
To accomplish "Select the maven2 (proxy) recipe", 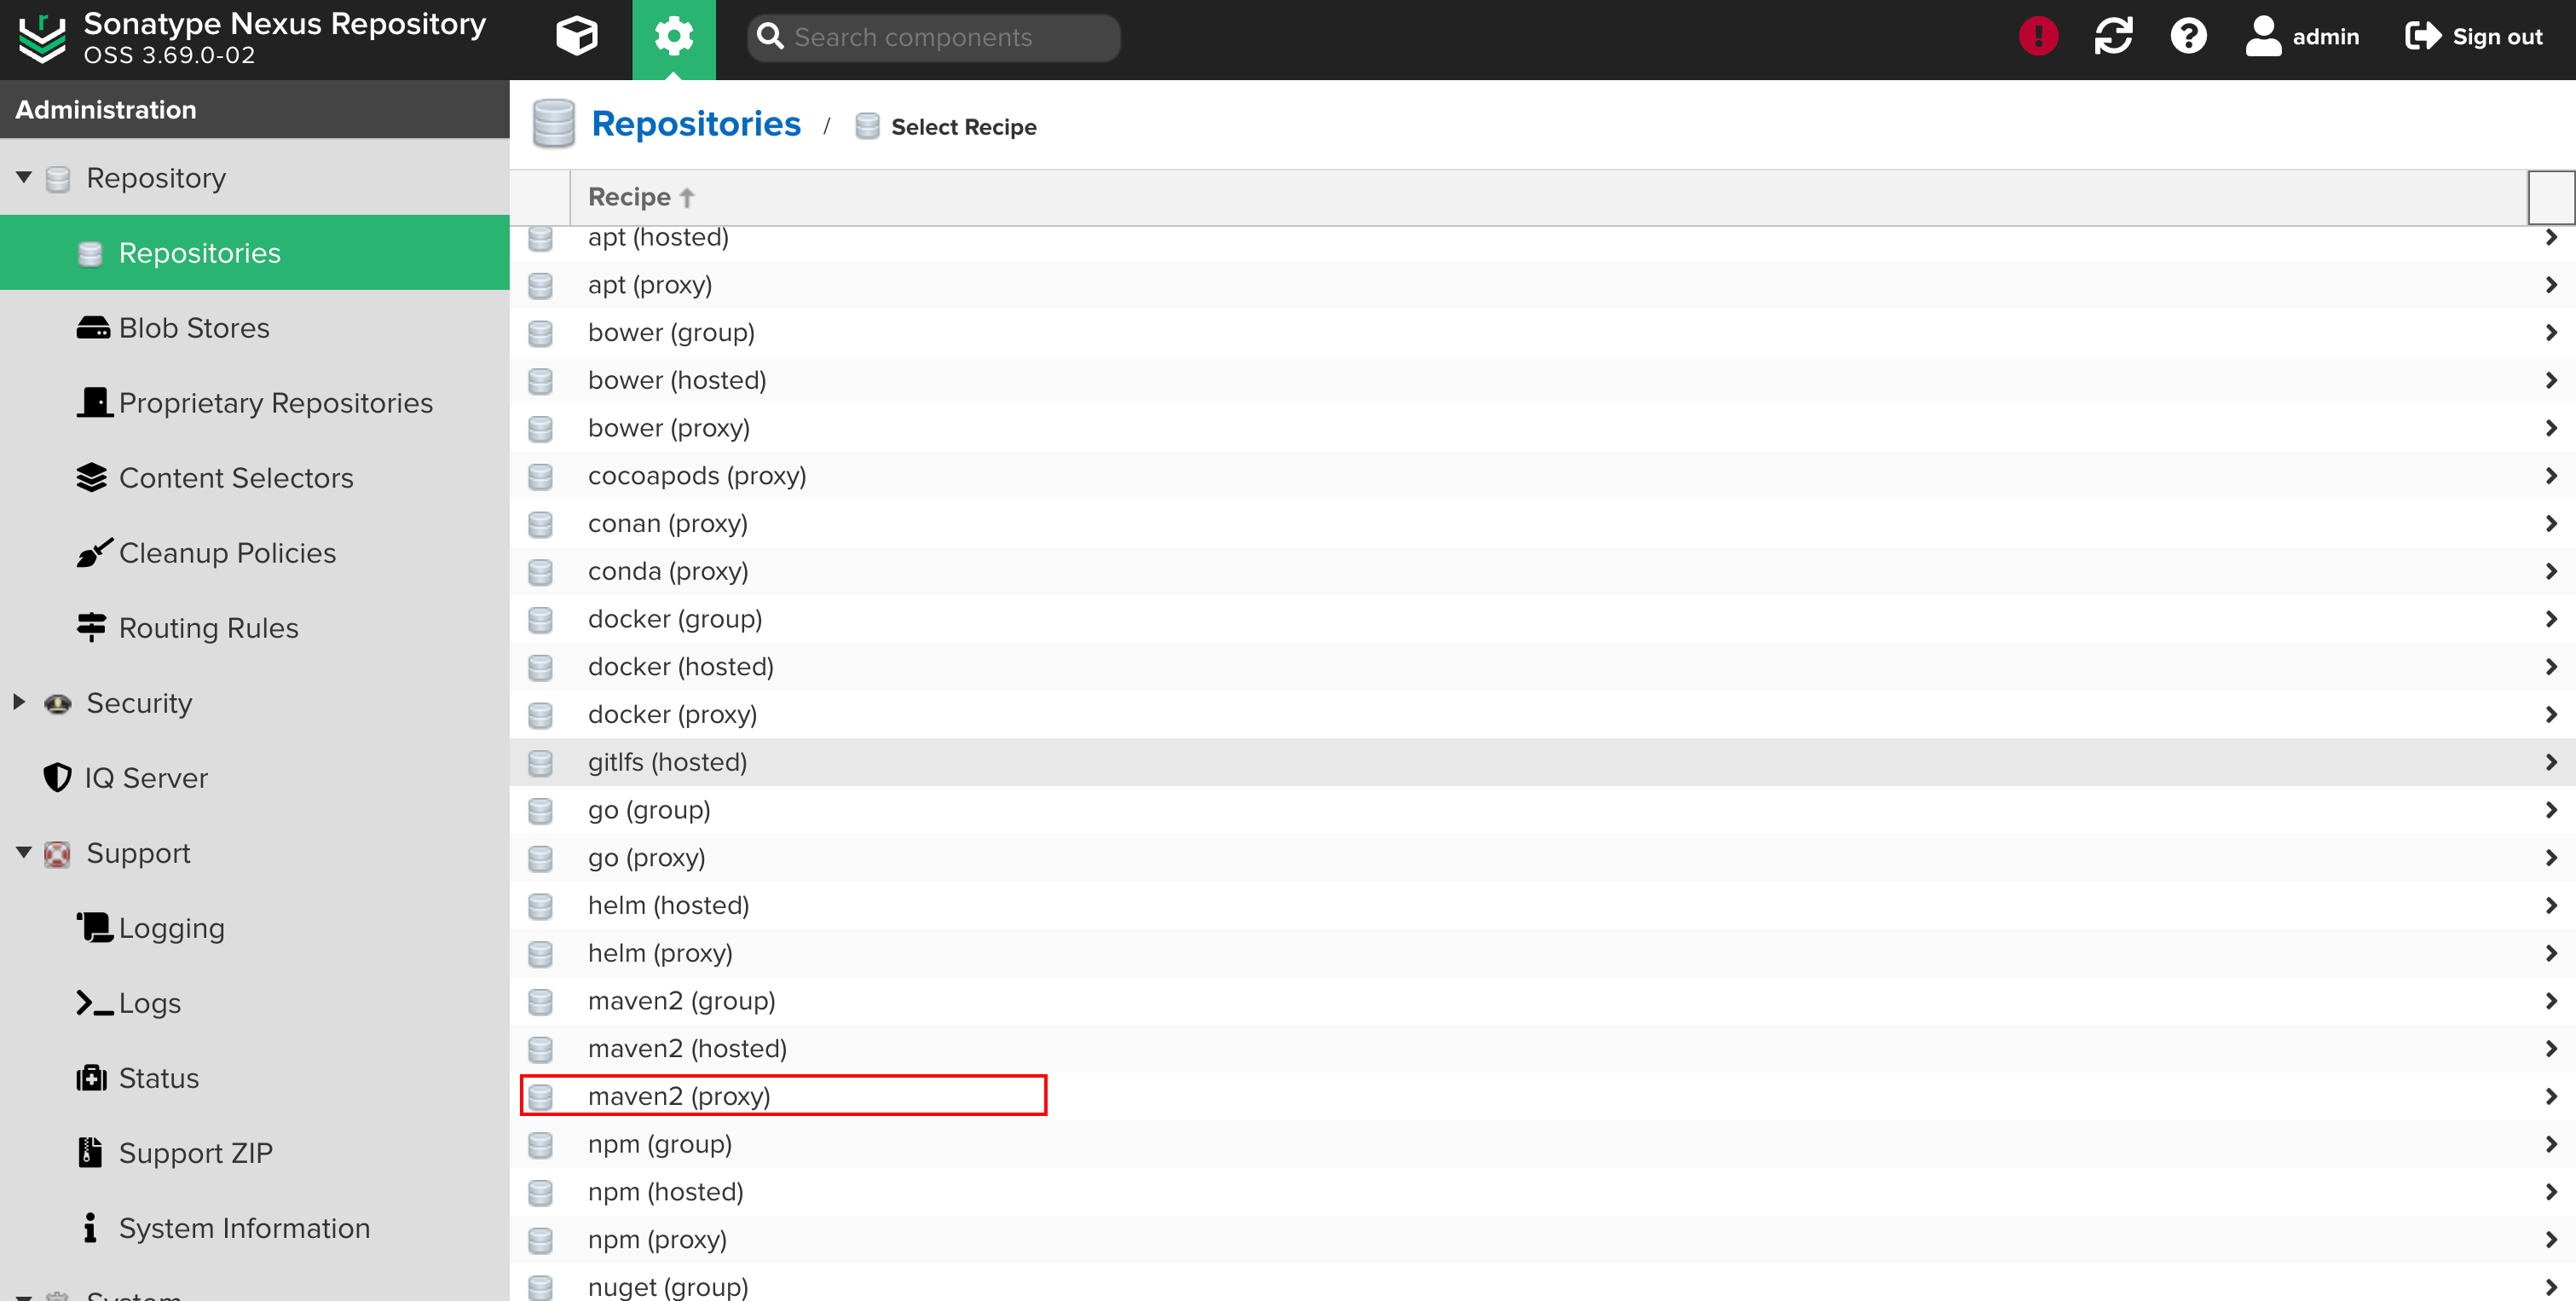I will click(x=680, y=1096).
